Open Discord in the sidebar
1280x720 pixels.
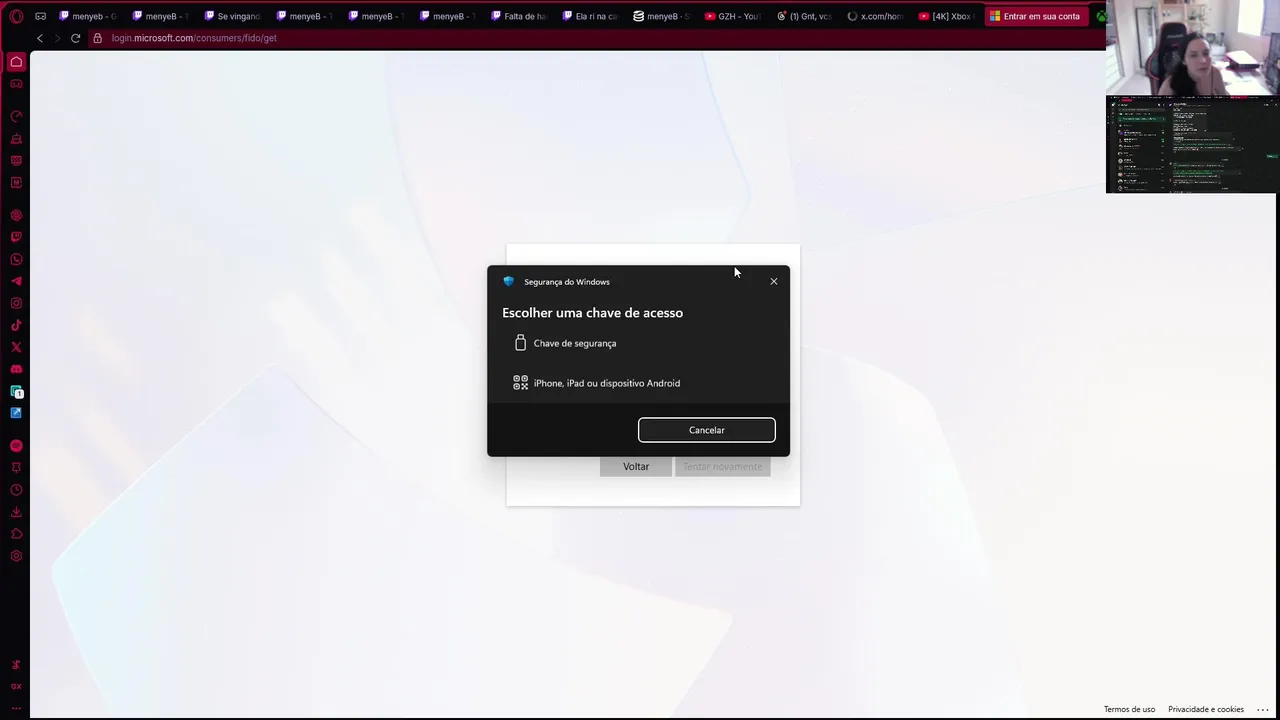click(x=16, y=369)
